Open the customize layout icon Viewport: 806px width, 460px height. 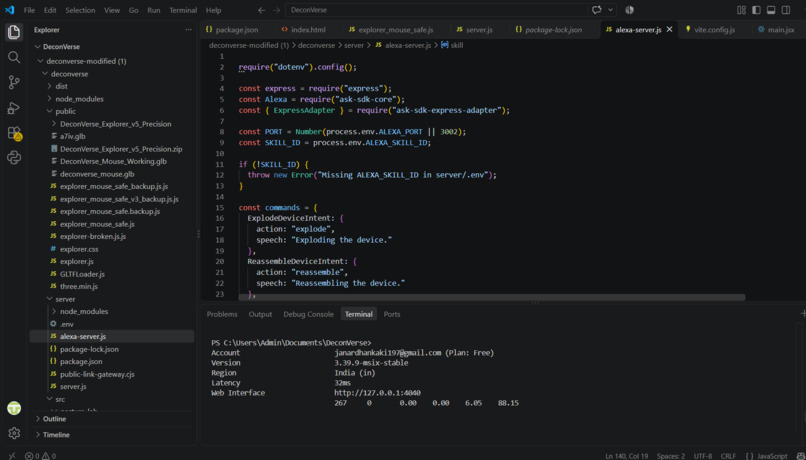pos(741,10)
